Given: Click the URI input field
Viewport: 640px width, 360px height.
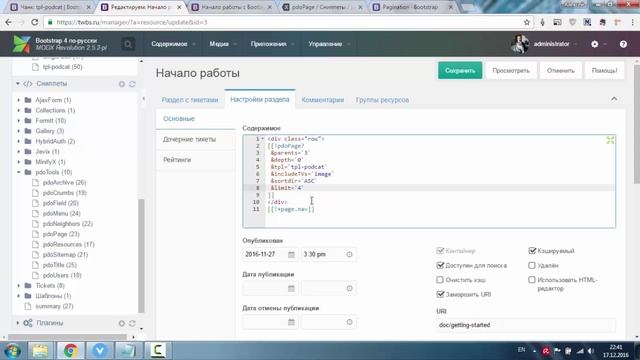Looking at the screenshot, I should (x=525, y=325).
